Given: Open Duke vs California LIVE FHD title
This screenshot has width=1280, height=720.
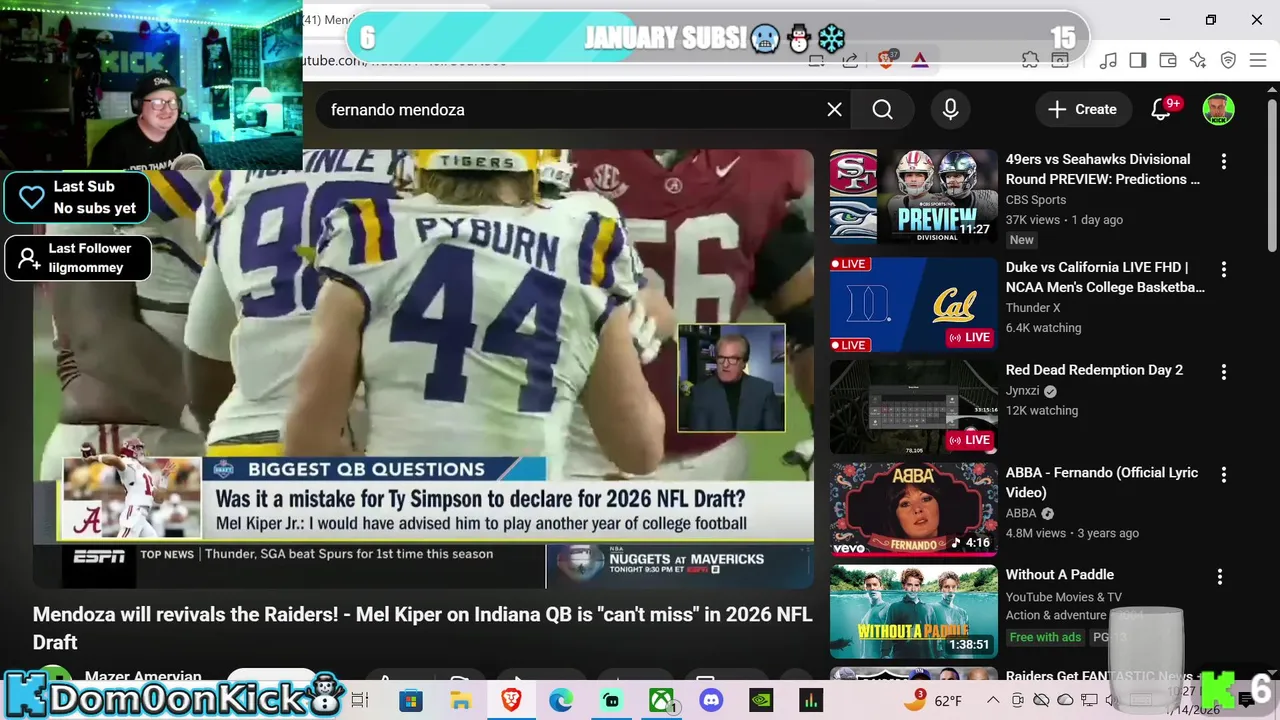Looking at the screenshot, I should coord(1105,277).
